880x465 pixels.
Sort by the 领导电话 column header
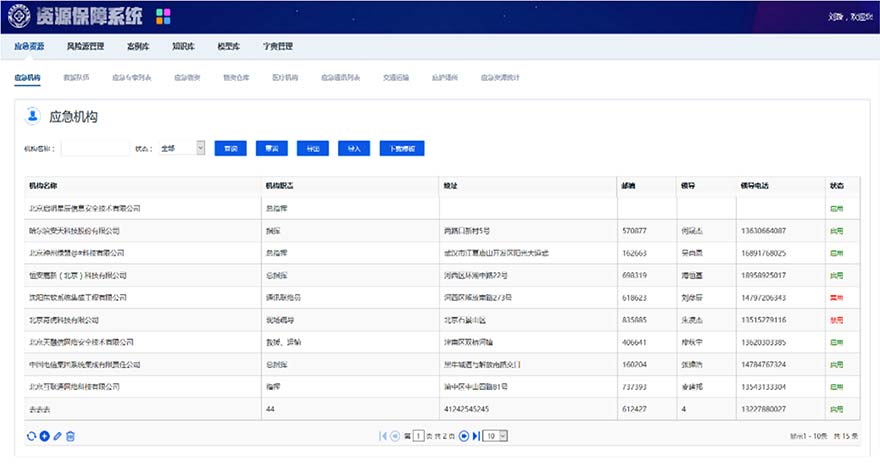(781, 186)
